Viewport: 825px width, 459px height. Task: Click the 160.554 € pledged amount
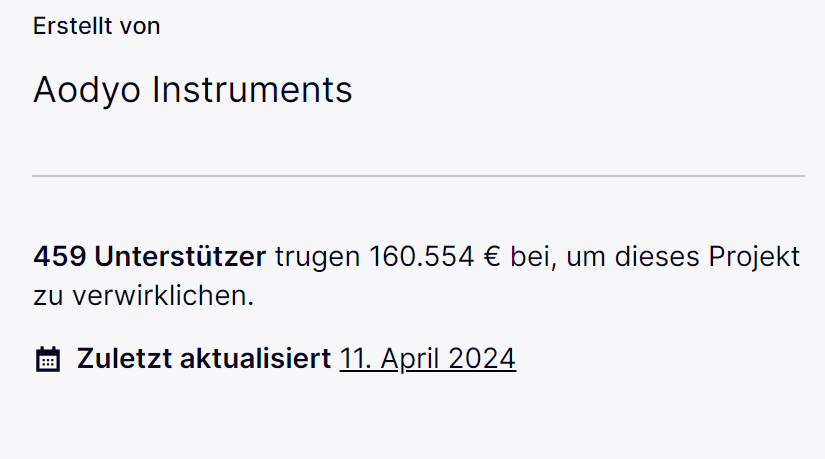[435, 257]
